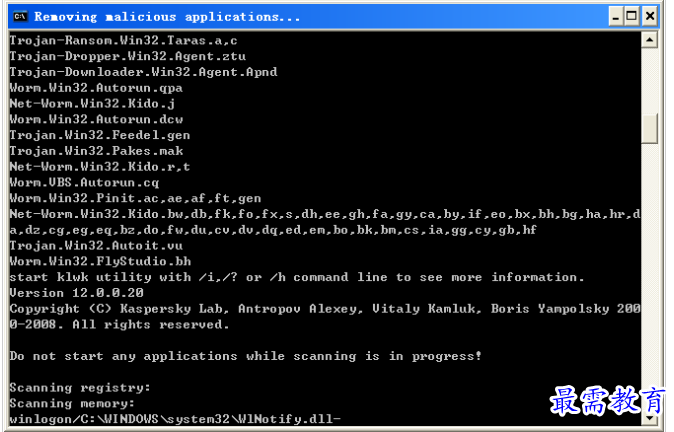Click the scrollbar track above the thumb

click(649, 80)
